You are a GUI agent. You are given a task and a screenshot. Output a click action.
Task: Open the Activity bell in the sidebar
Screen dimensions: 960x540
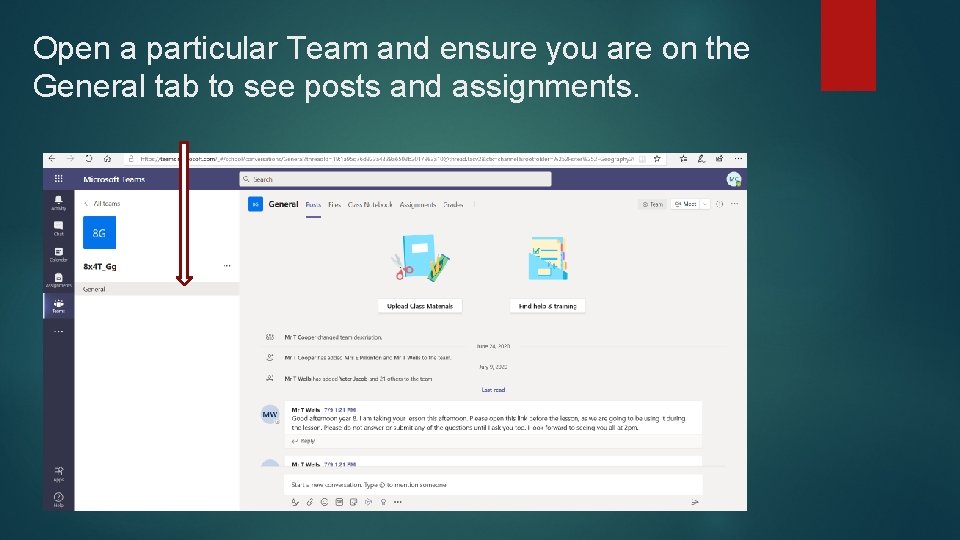coord(58,203)
